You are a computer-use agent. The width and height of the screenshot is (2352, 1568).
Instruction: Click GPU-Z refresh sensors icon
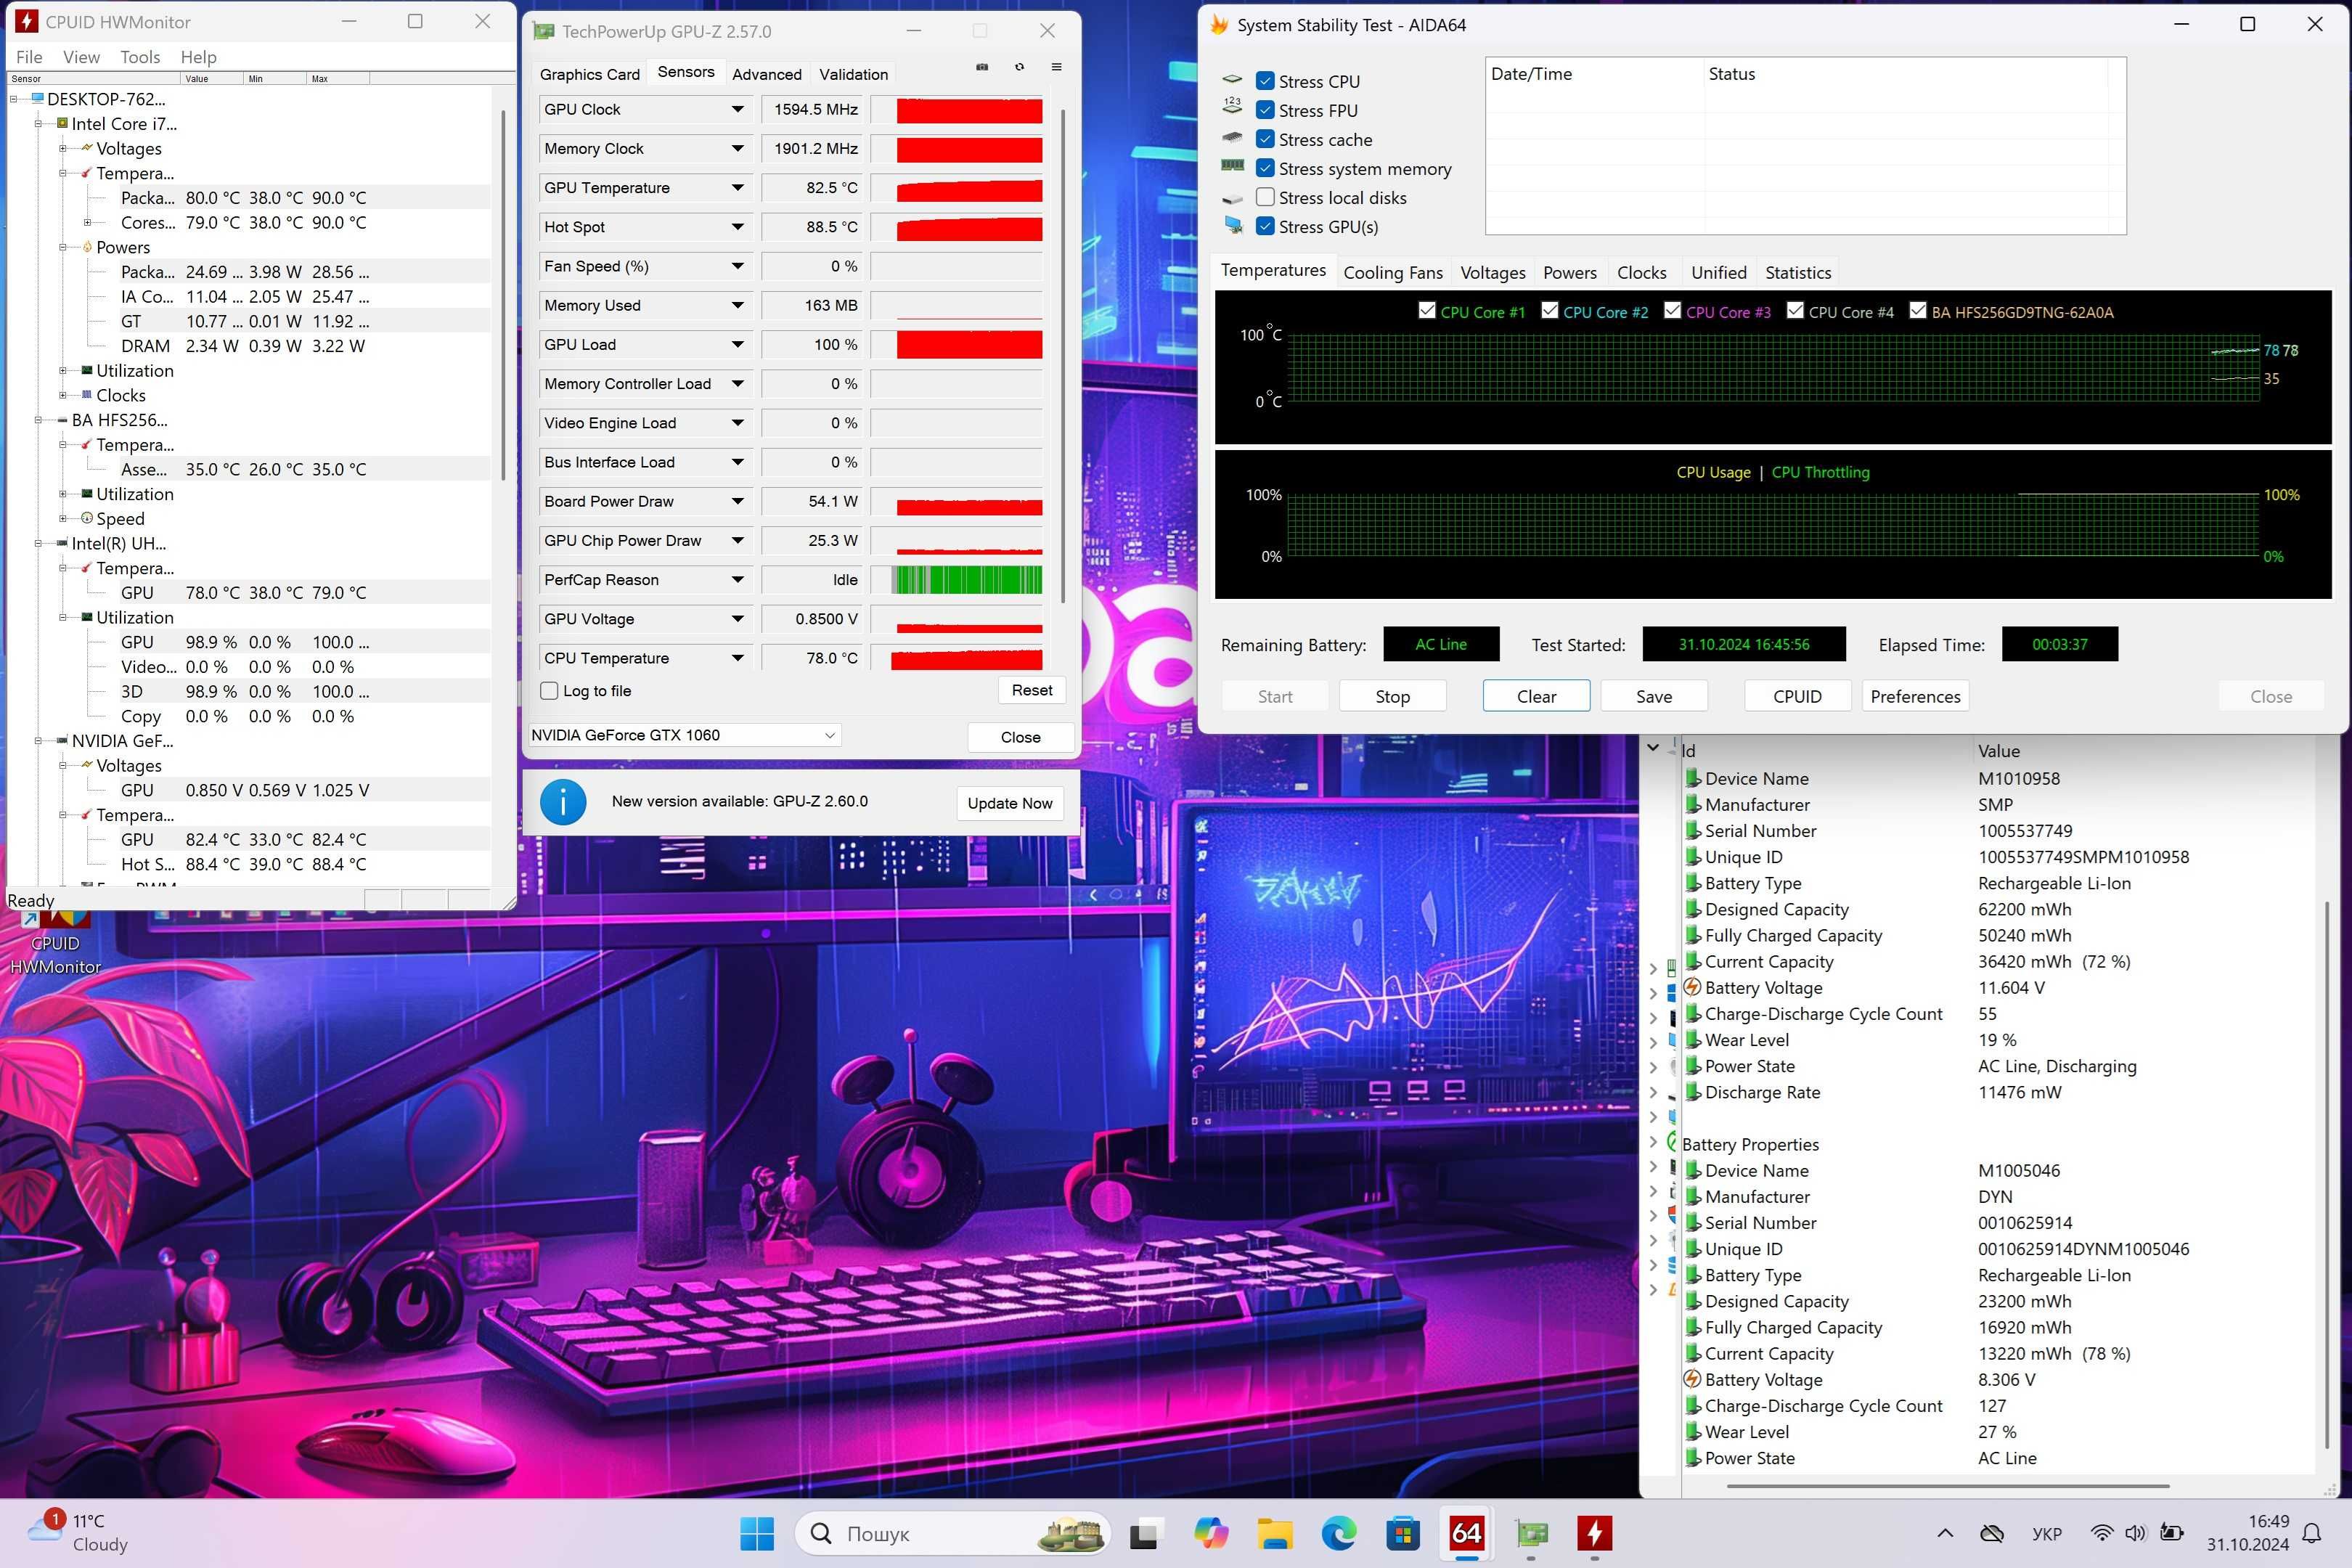coord(1019,67)
